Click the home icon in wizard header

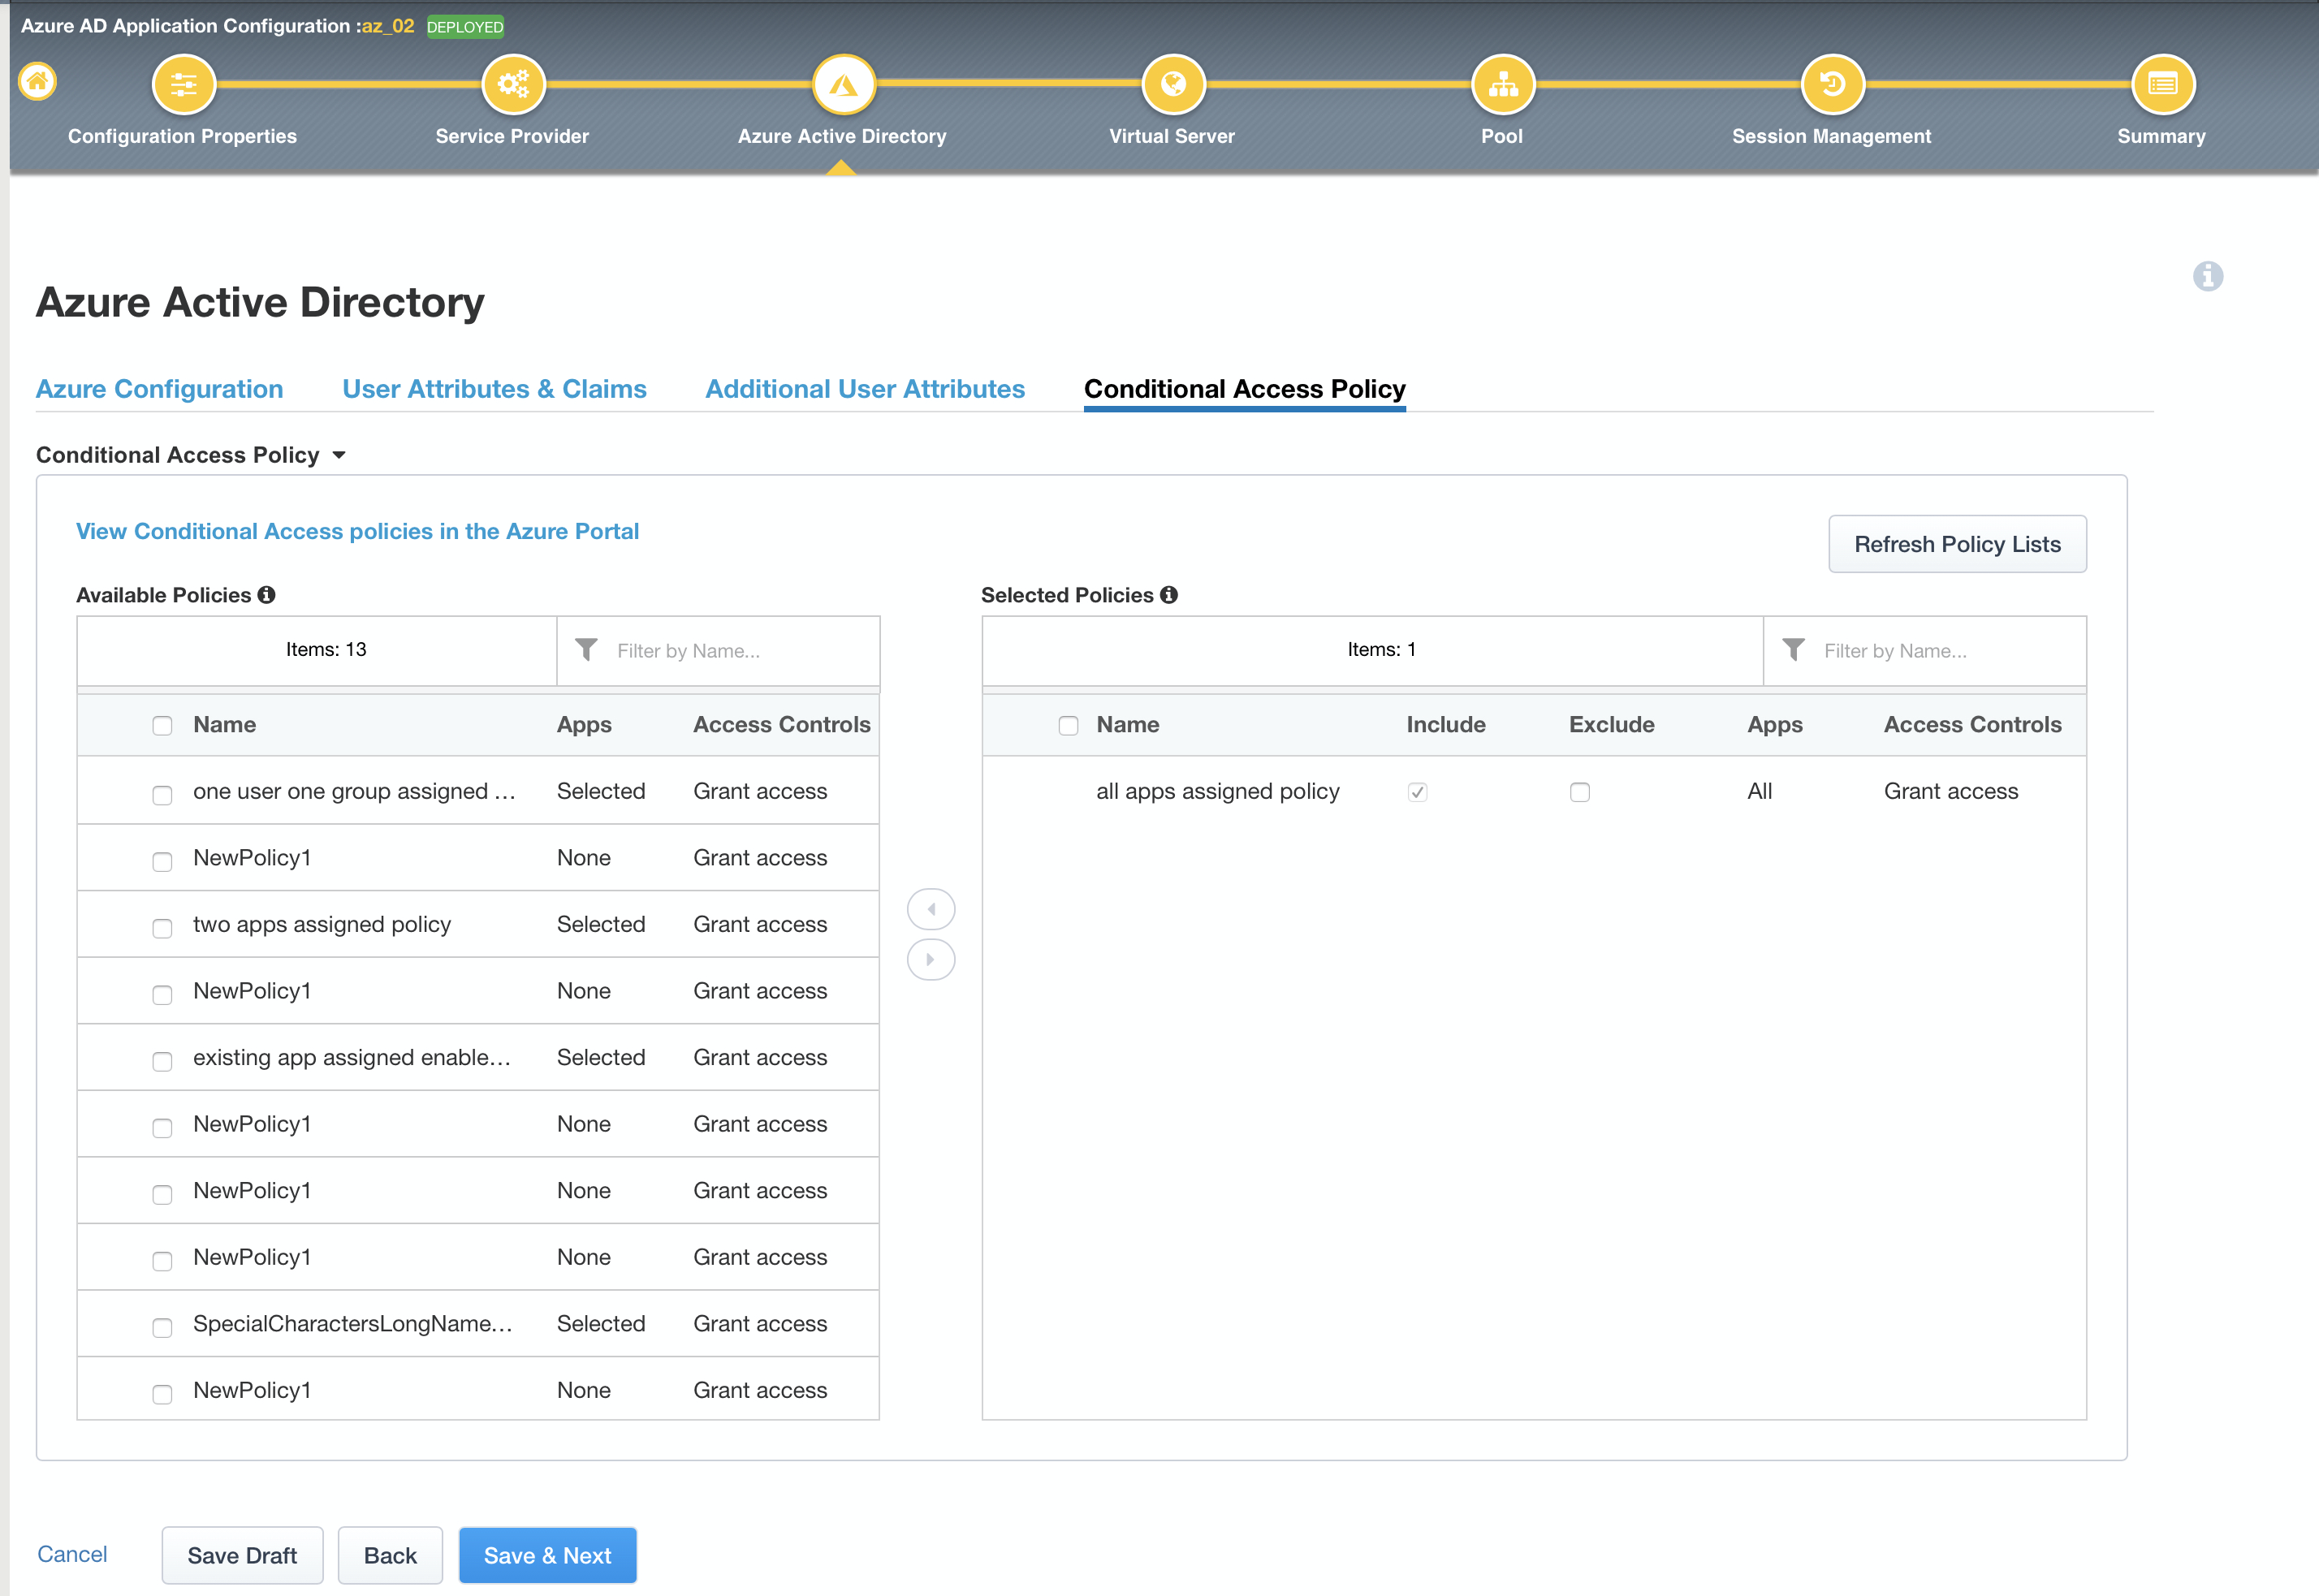click(38, 81)
